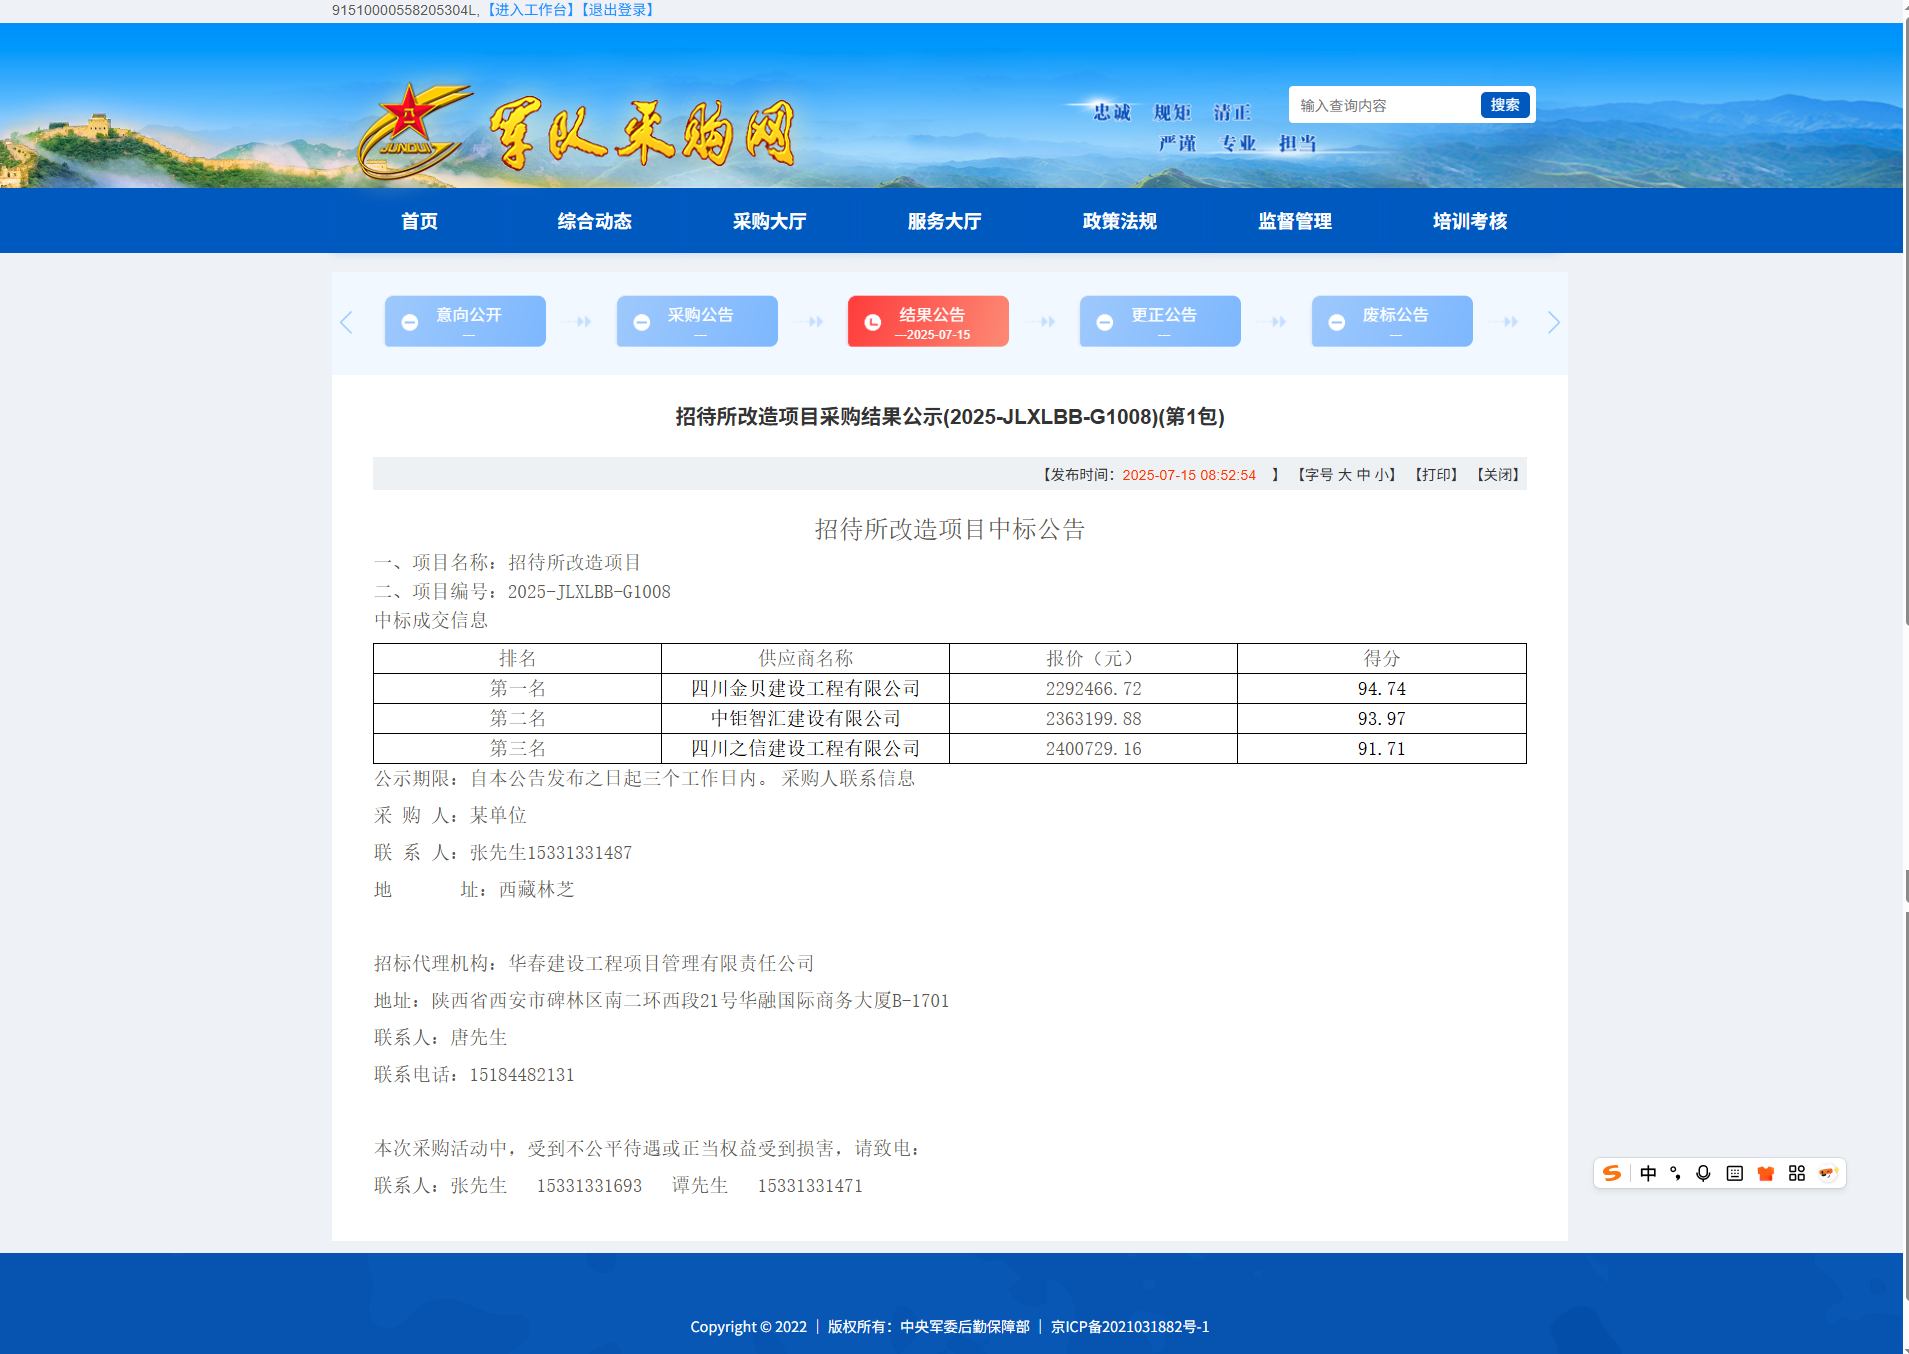
Task: Open 采购大厅 navigation item
Action: (x=769, y=221)
